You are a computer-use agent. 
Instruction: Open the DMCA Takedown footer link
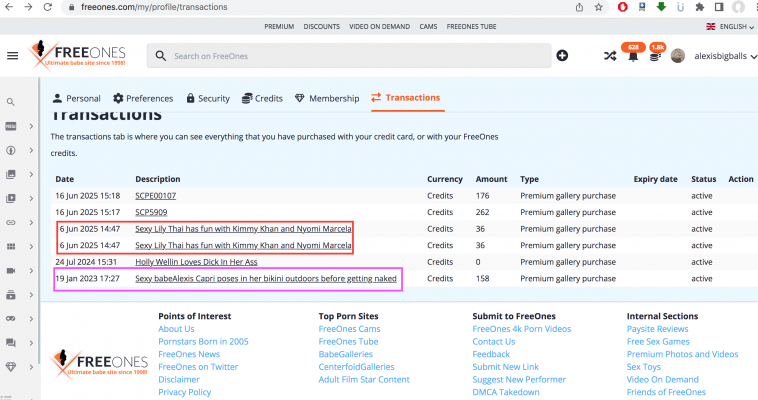(506, 392)
